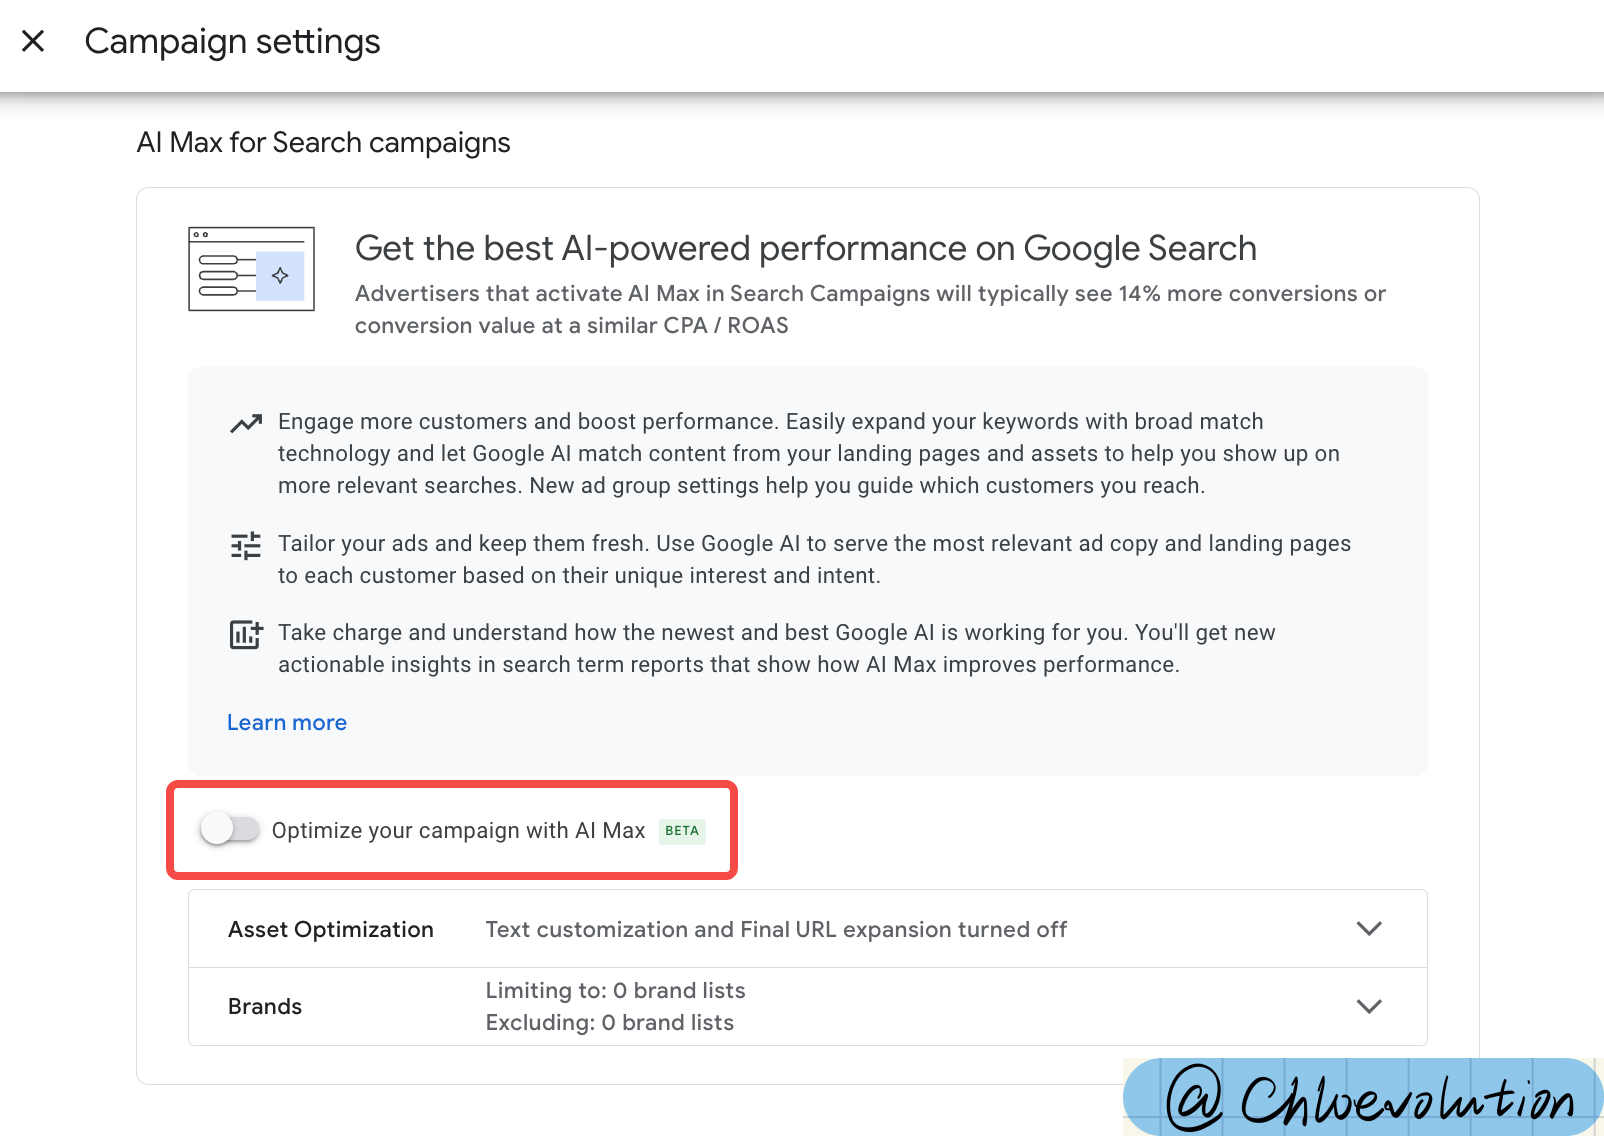Viewport: 1604px width, 1136px height.
Task: Click the AI Max search illustration icon
Action: [x=251, y=269]
